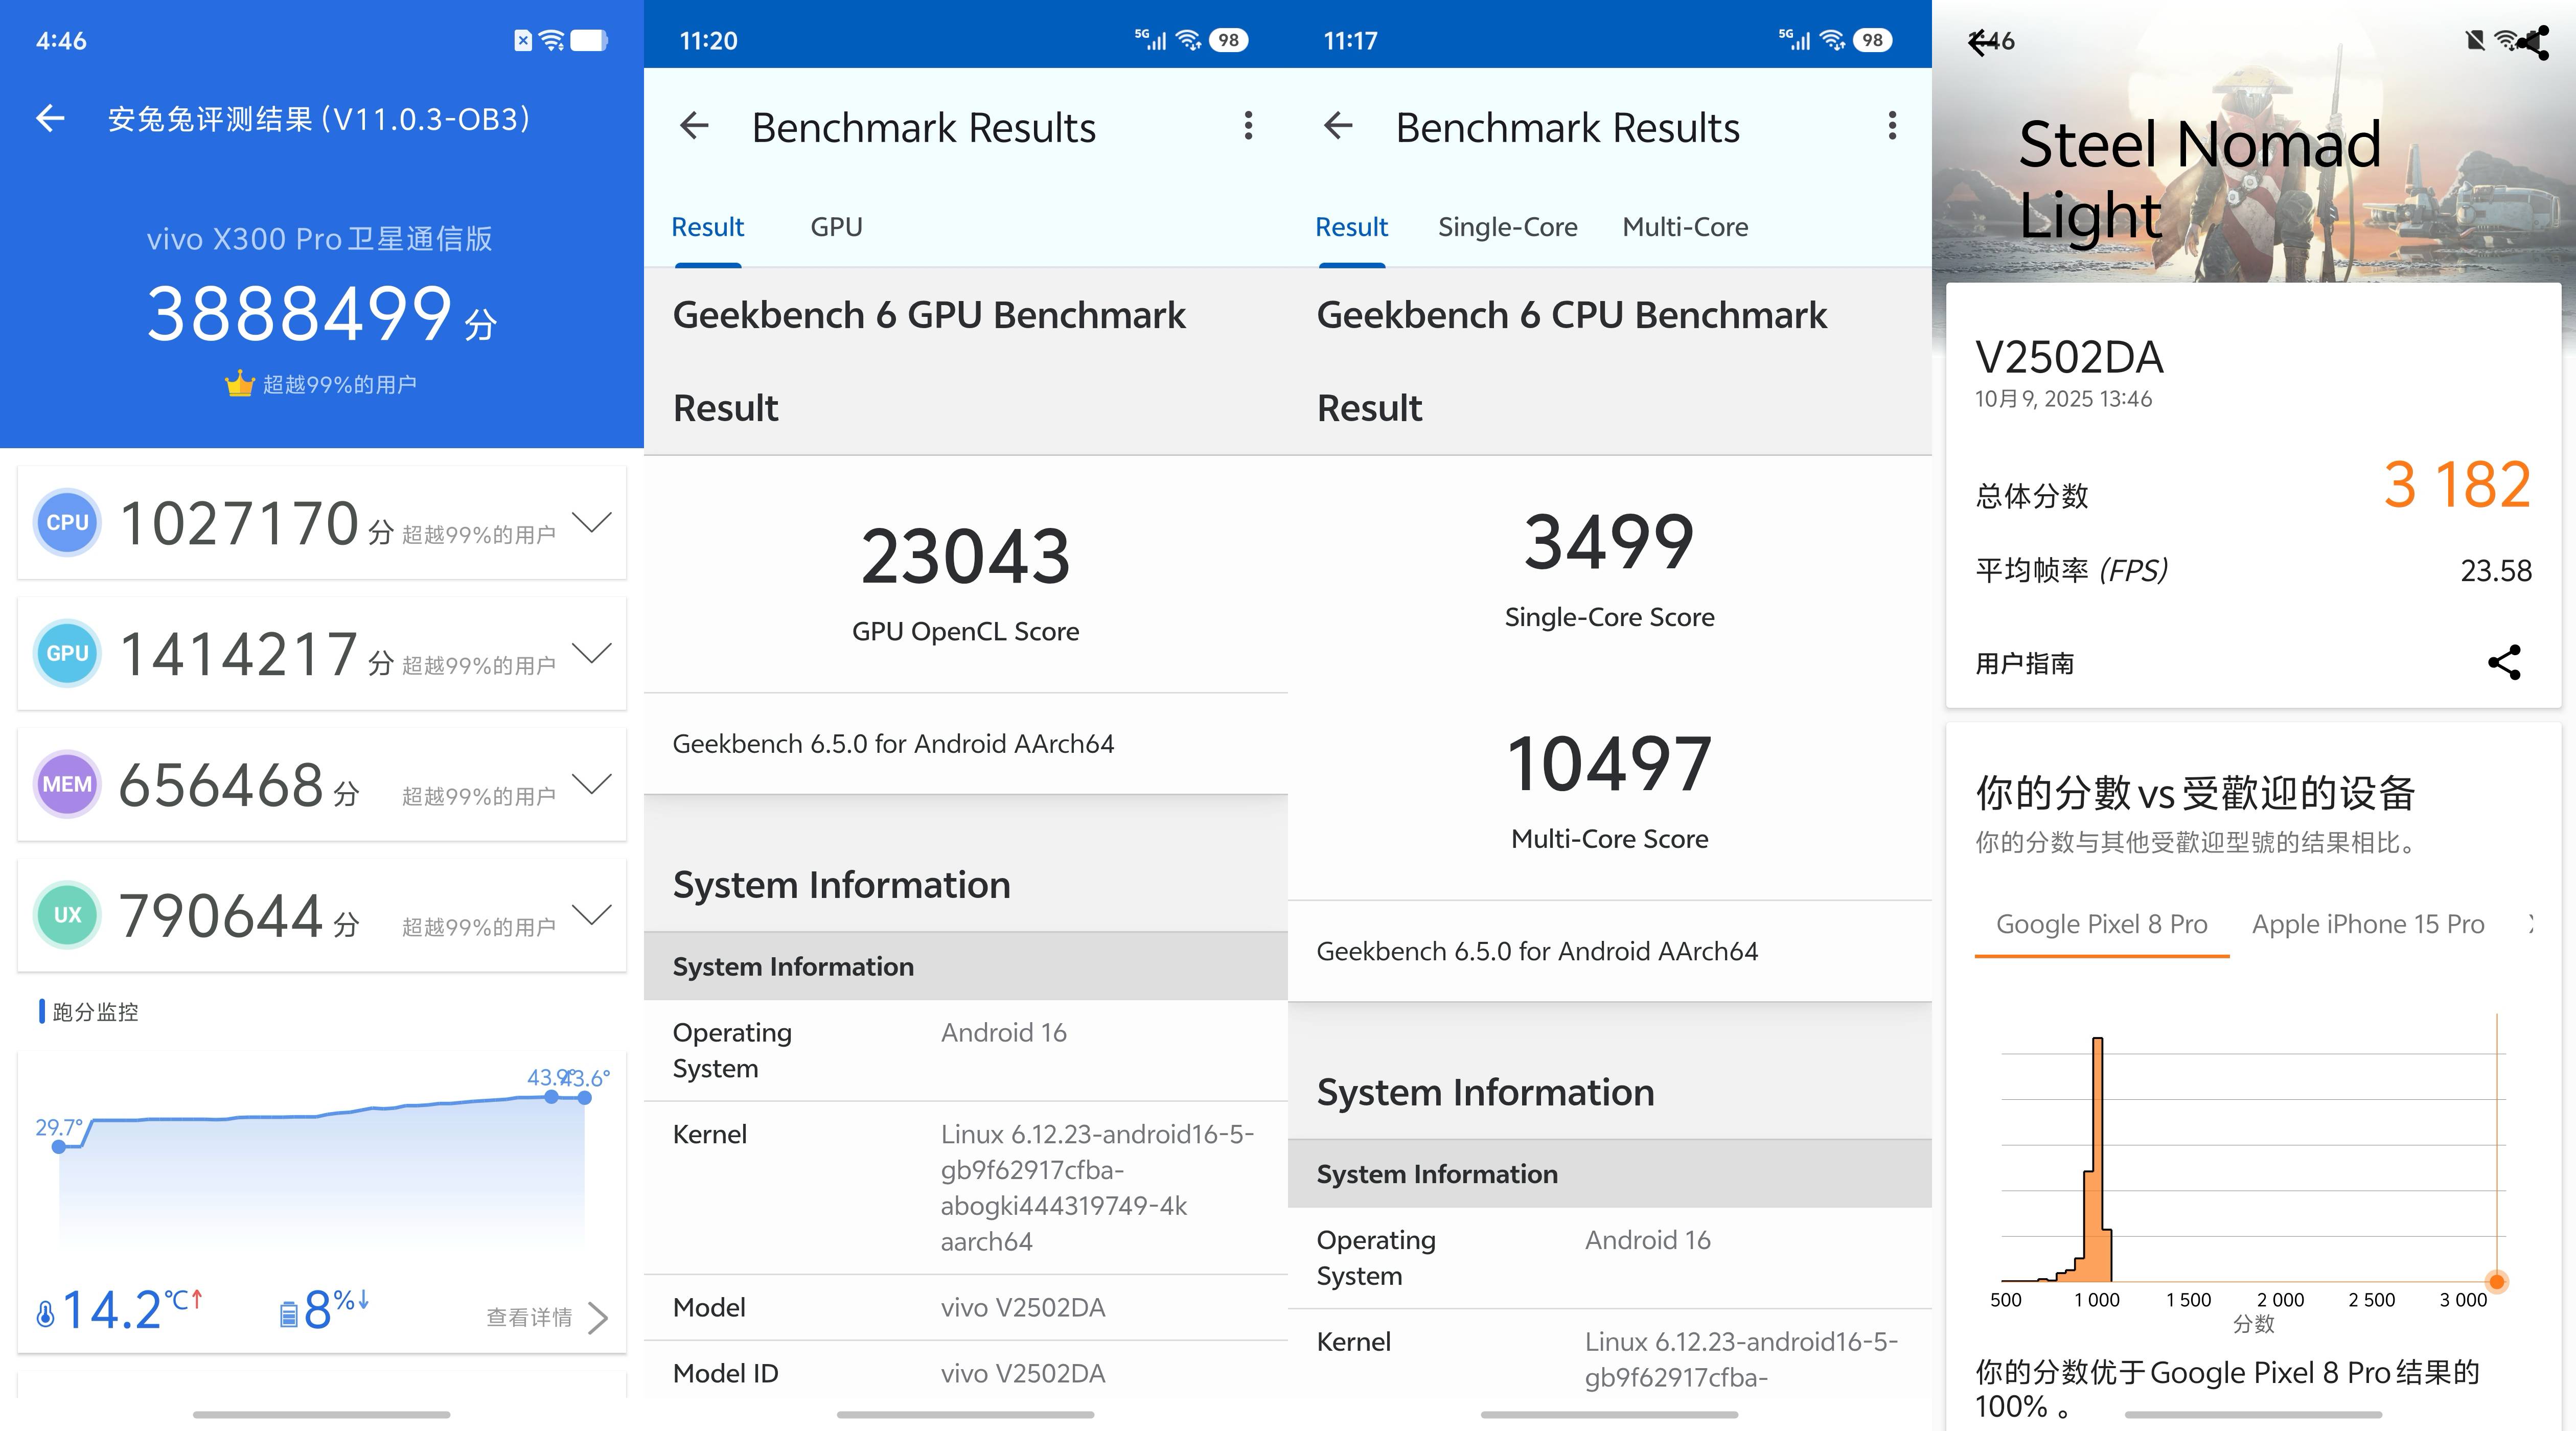Switch to the GPU tab
2576x1431 pixels.
coord(836,227)
